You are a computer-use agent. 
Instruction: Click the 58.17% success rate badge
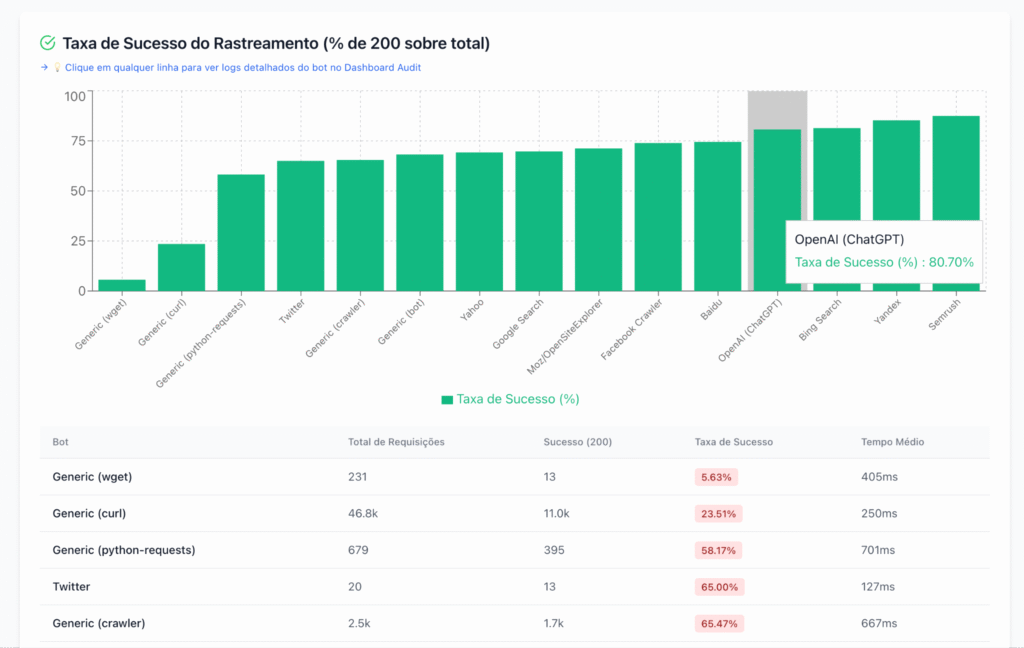click(x=718, y=551)
